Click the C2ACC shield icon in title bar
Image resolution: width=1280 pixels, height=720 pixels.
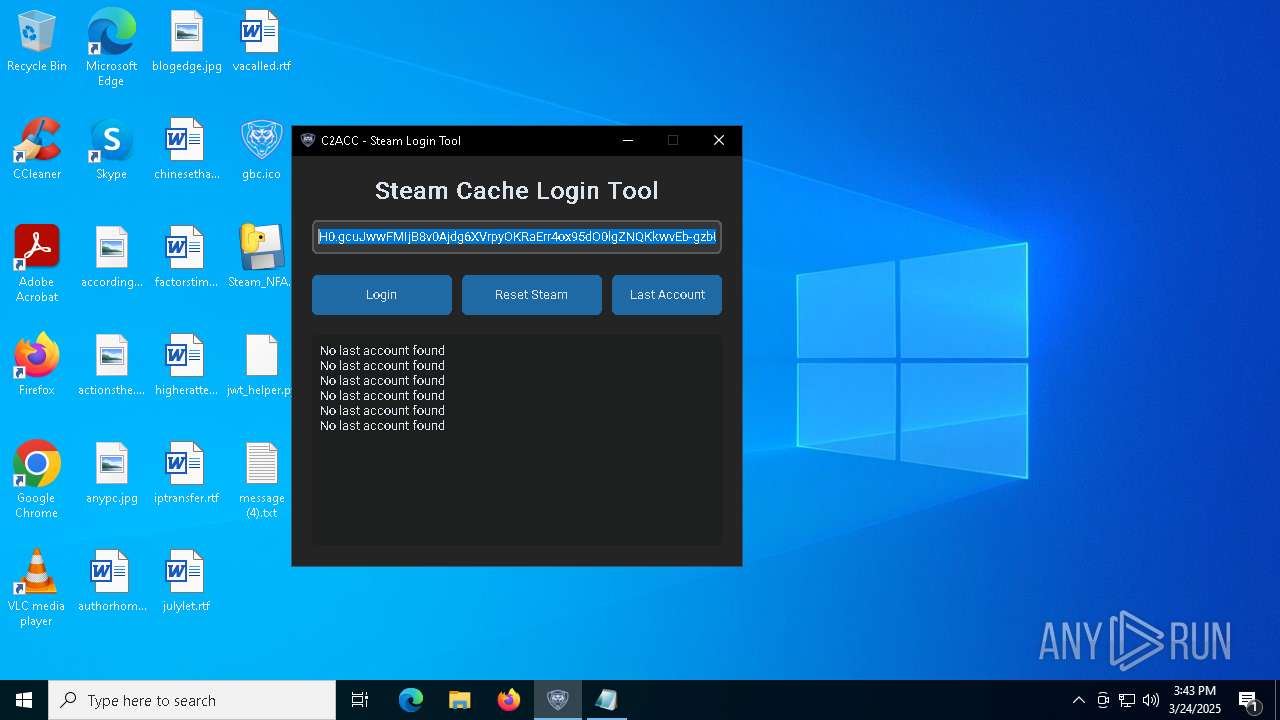[x=308, y=140]
